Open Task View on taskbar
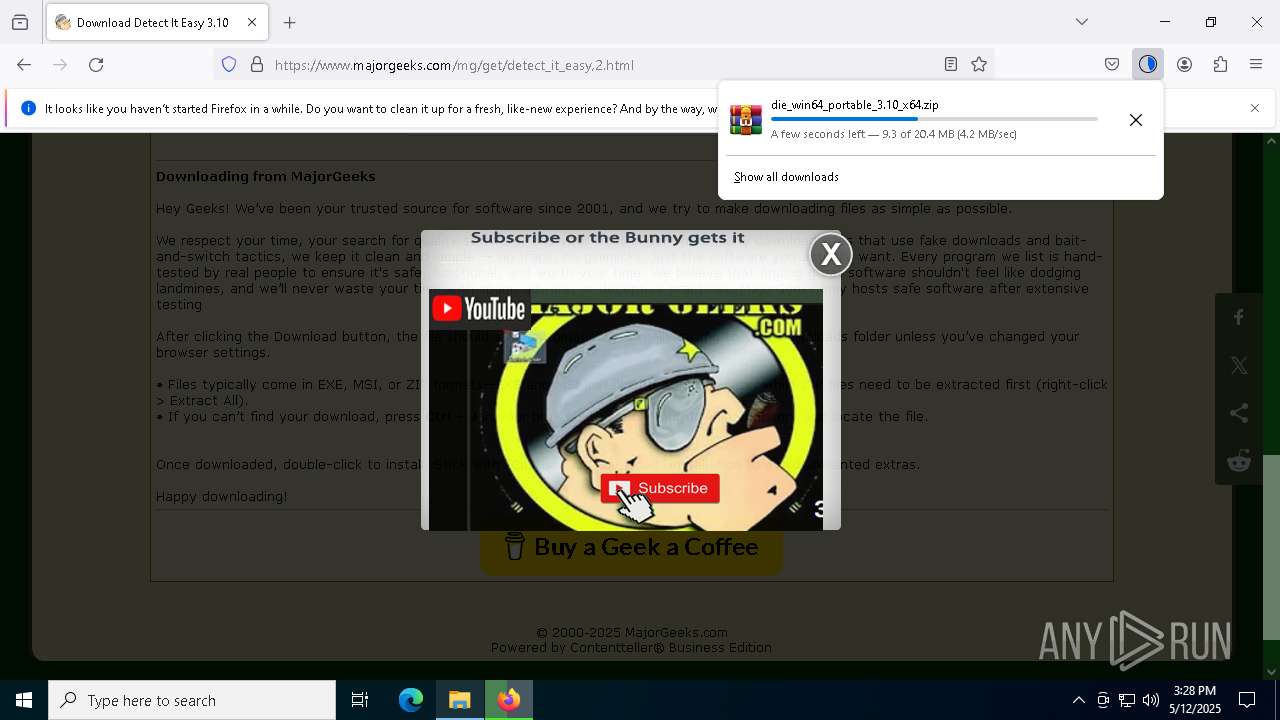 point(360,700)
